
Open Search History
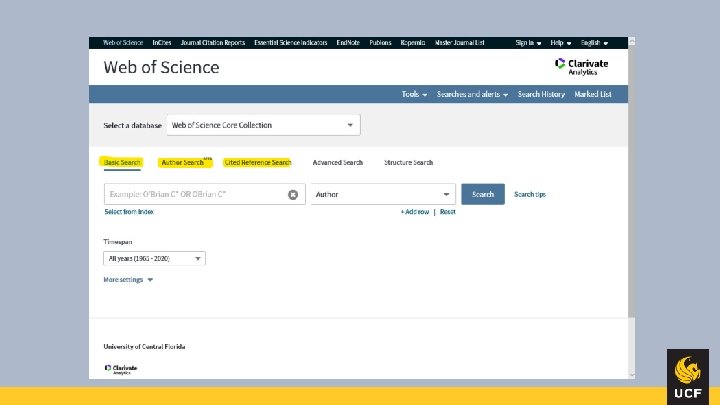tap(541, 94)
